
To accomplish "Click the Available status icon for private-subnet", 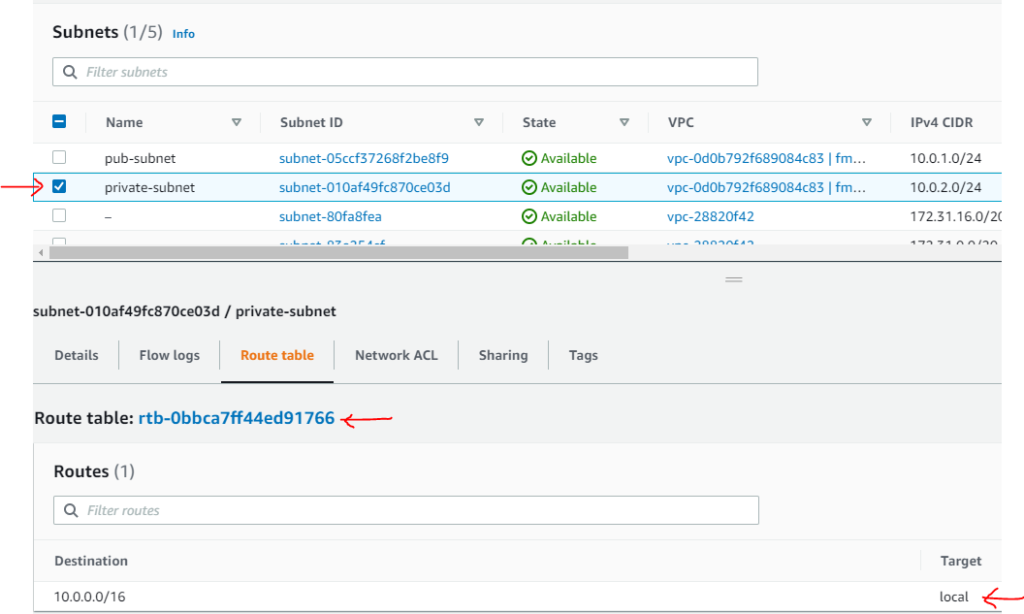I will pos(529,187).
